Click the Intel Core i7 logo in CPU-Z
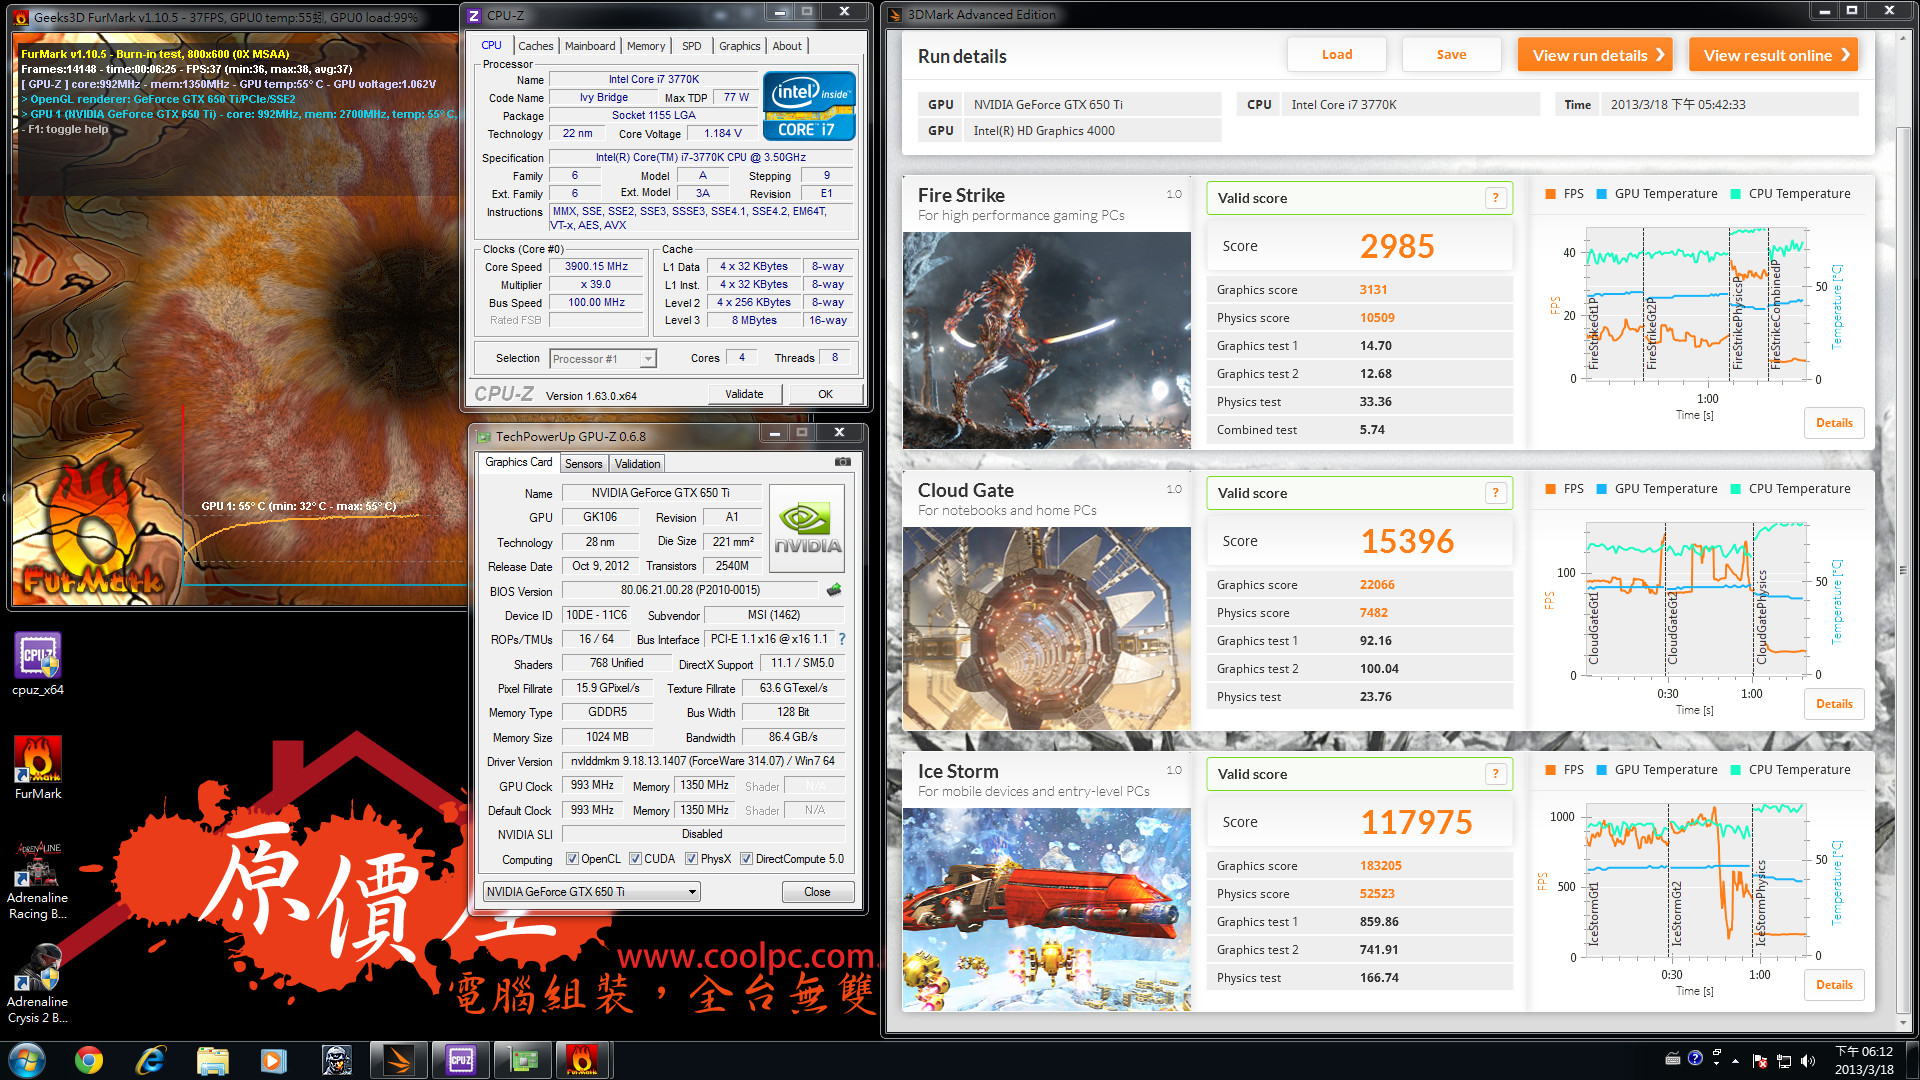Viewport: 1920px width, 1080px height. pos(809,105)
